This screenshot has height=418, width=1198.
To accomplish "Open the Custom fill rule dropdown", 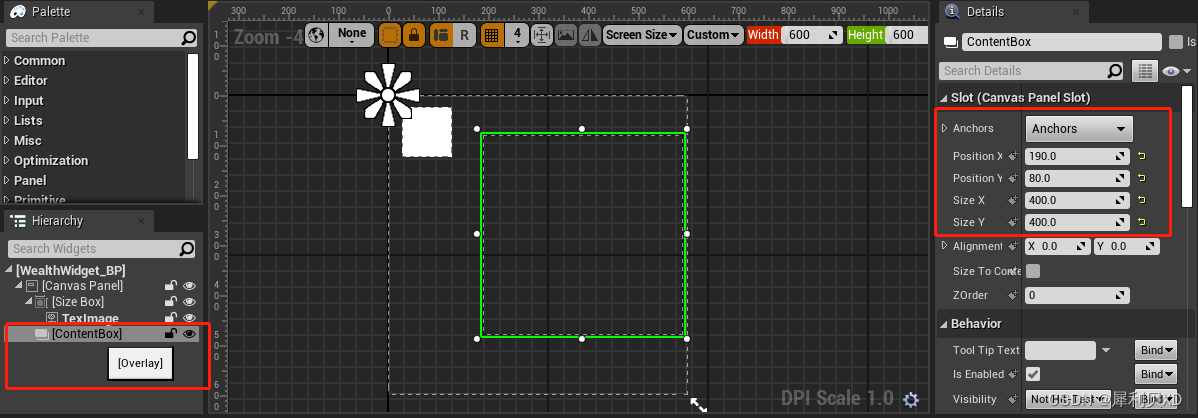I will click(714, 35).
